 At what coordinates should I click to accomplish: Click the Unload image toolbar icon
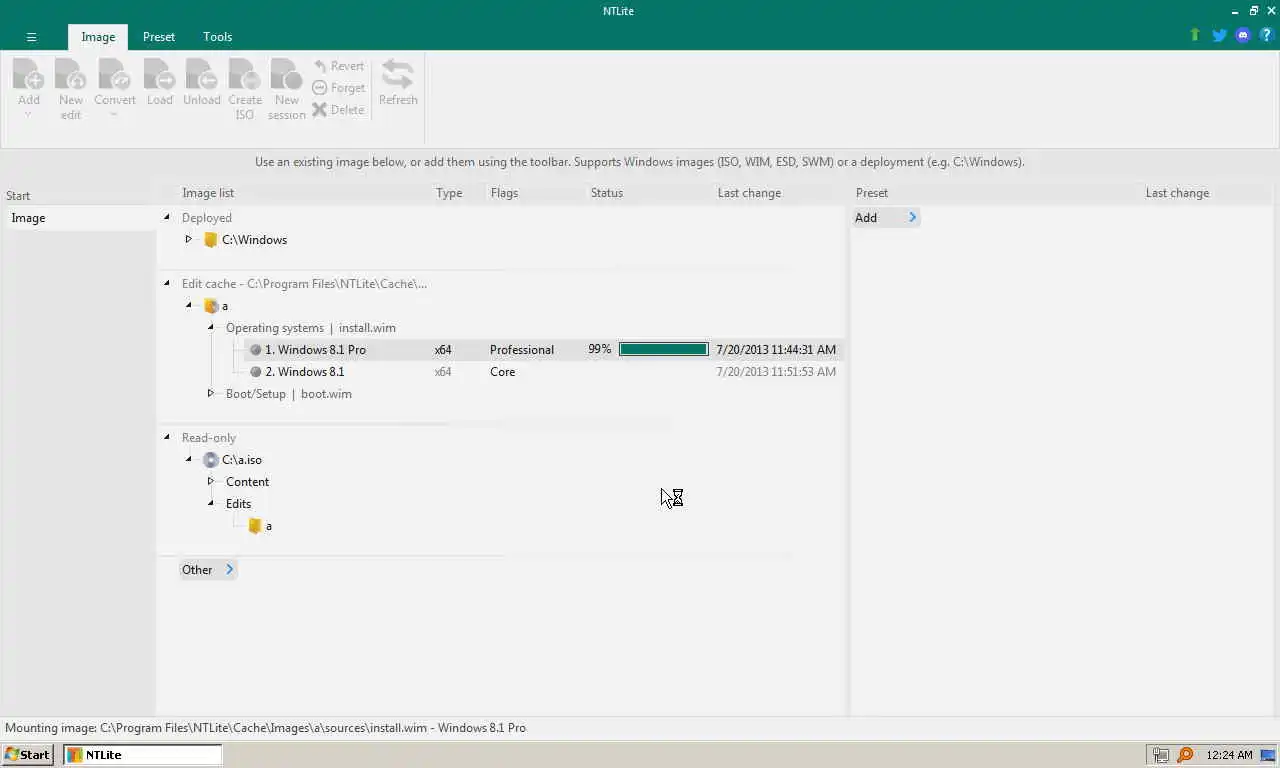tap(202, 75)
